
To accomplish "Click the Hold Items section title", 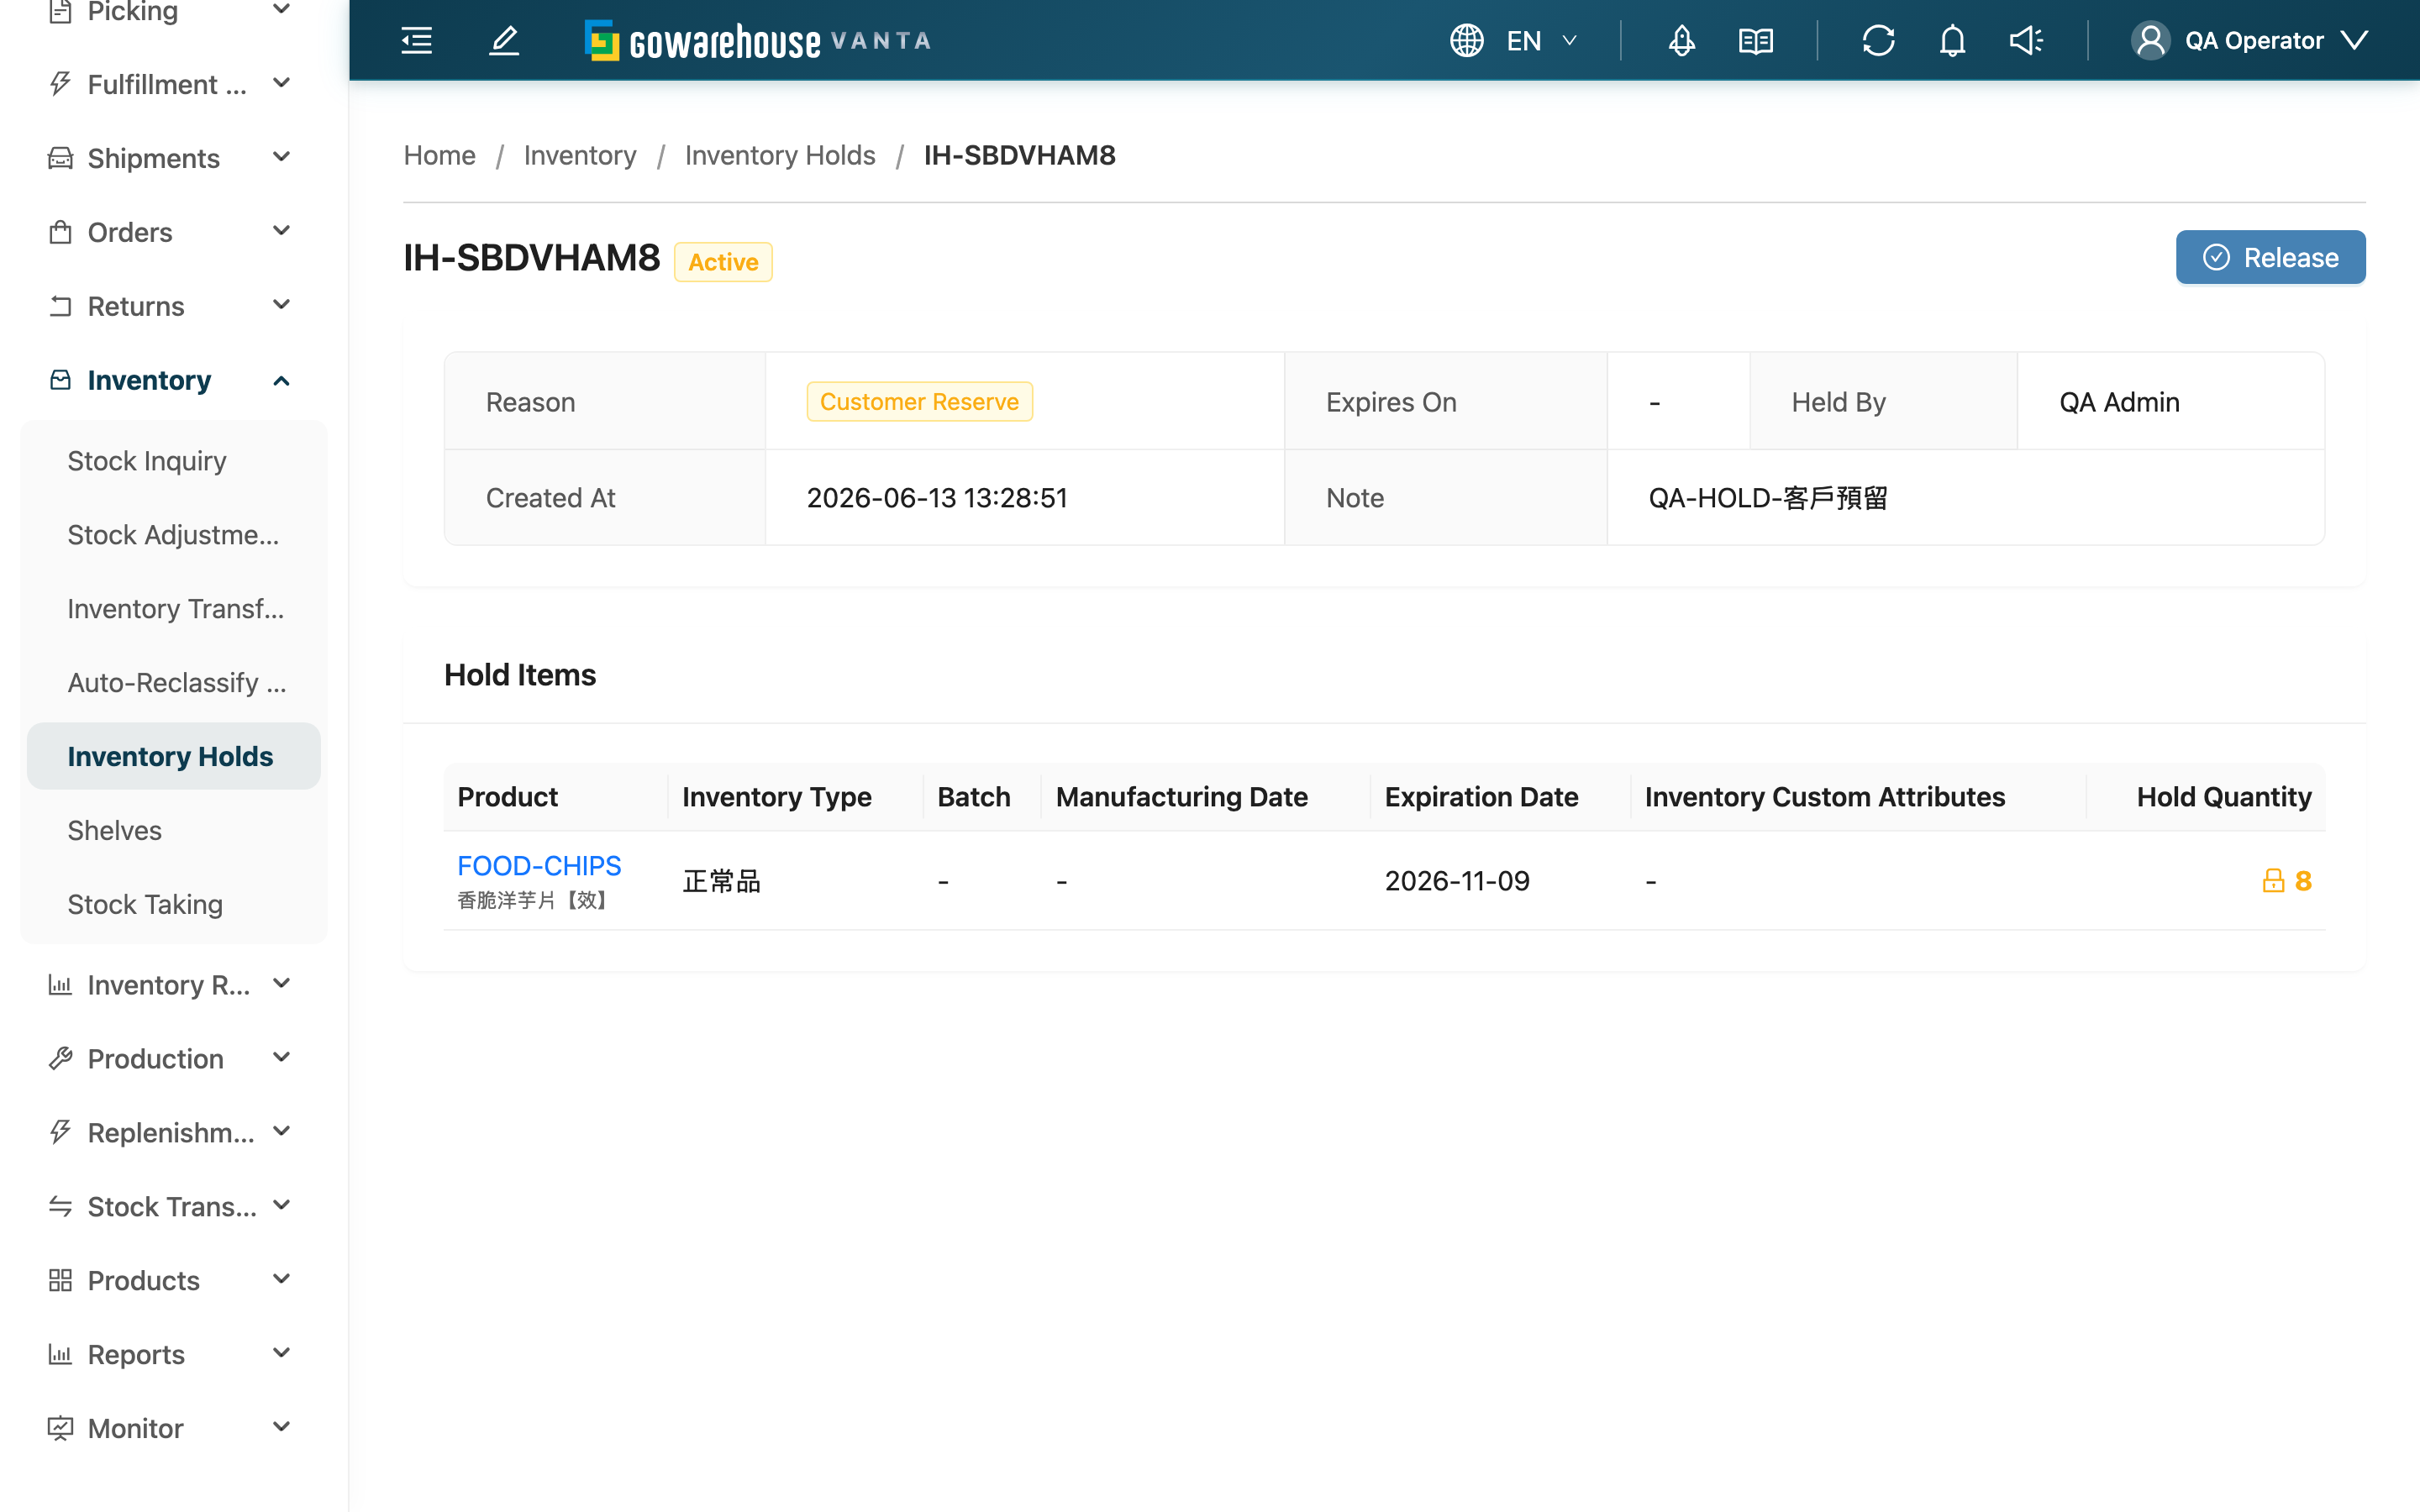I will (520, 675).
